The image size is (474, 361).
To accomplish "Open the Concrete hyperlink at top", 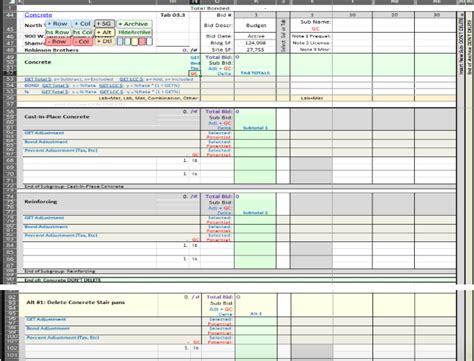I will coord(38,15).
